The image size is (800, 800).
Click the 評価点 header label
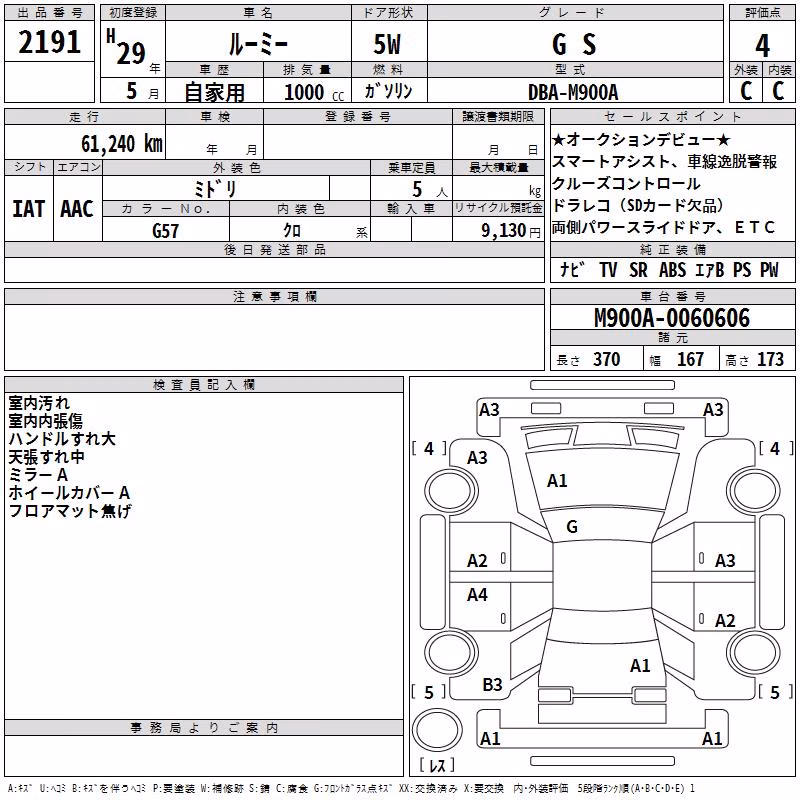point(762,13)
